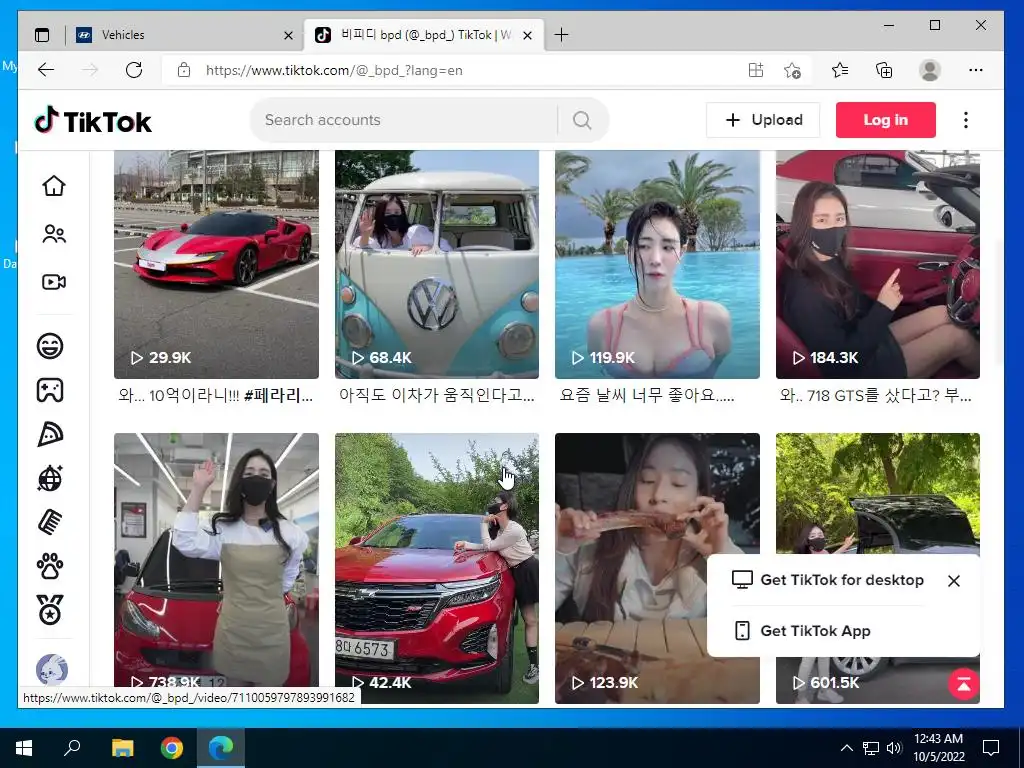Select the bpd TikTok tab
The height and width of the screenshot is (768, 1024).
tap(424, 35)
